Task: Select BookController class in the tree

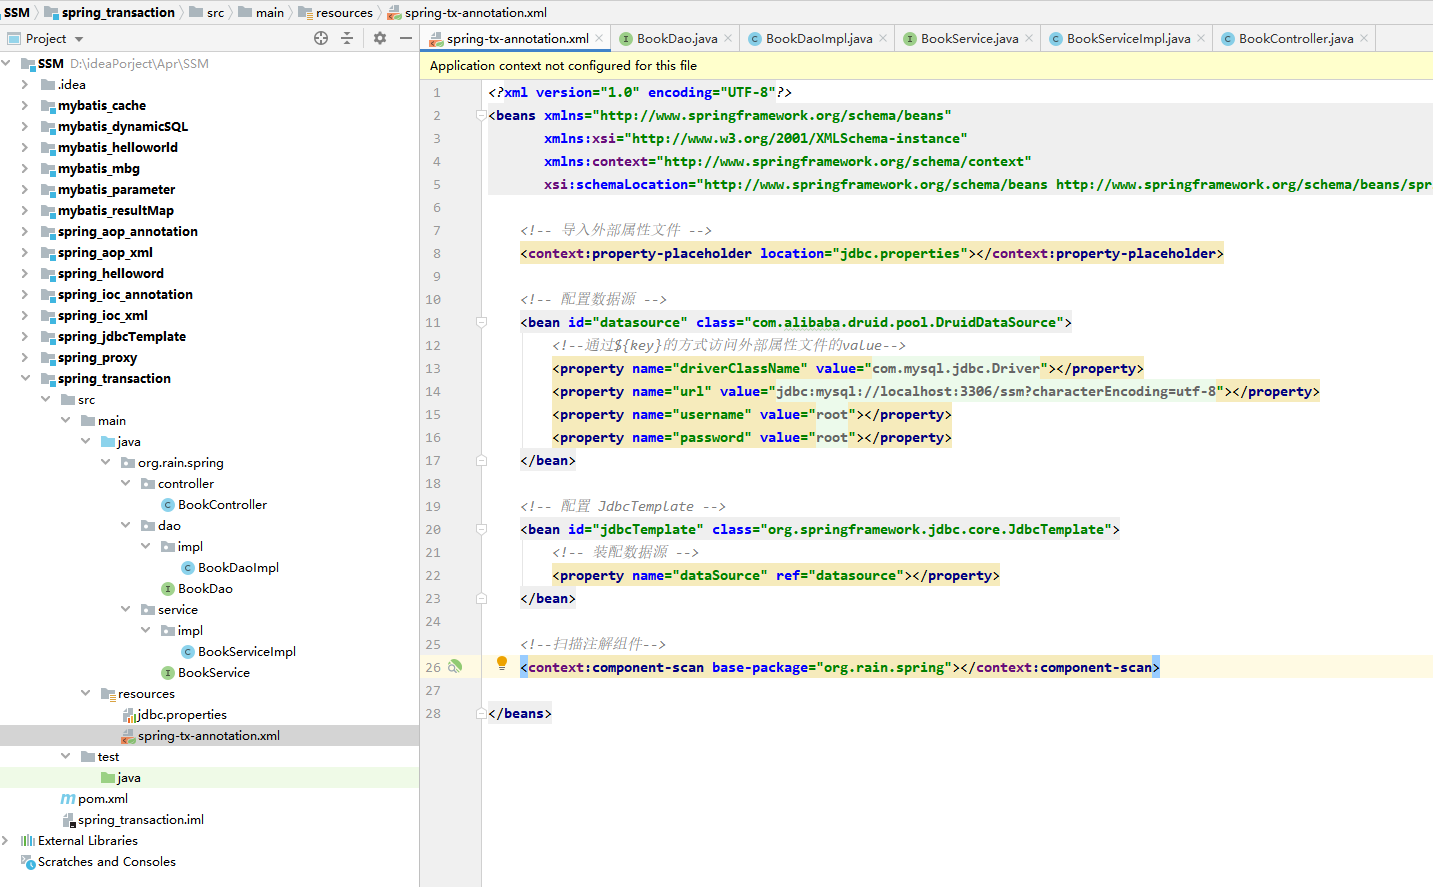Action: (x=222, y=504)
